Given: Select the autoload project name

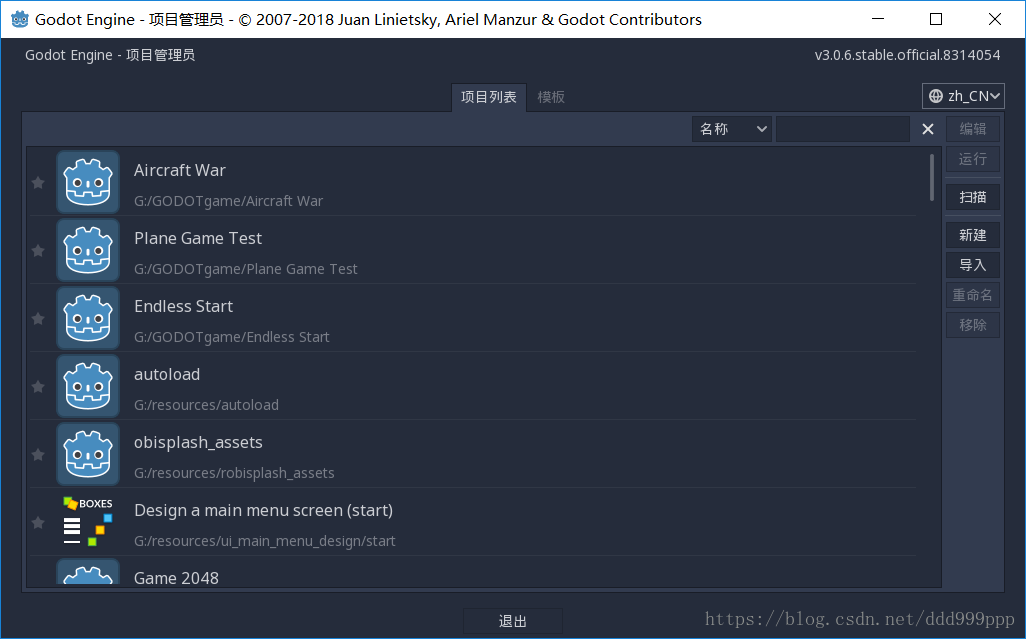Looking at the screenshot, I should click(x=168, y=374).
